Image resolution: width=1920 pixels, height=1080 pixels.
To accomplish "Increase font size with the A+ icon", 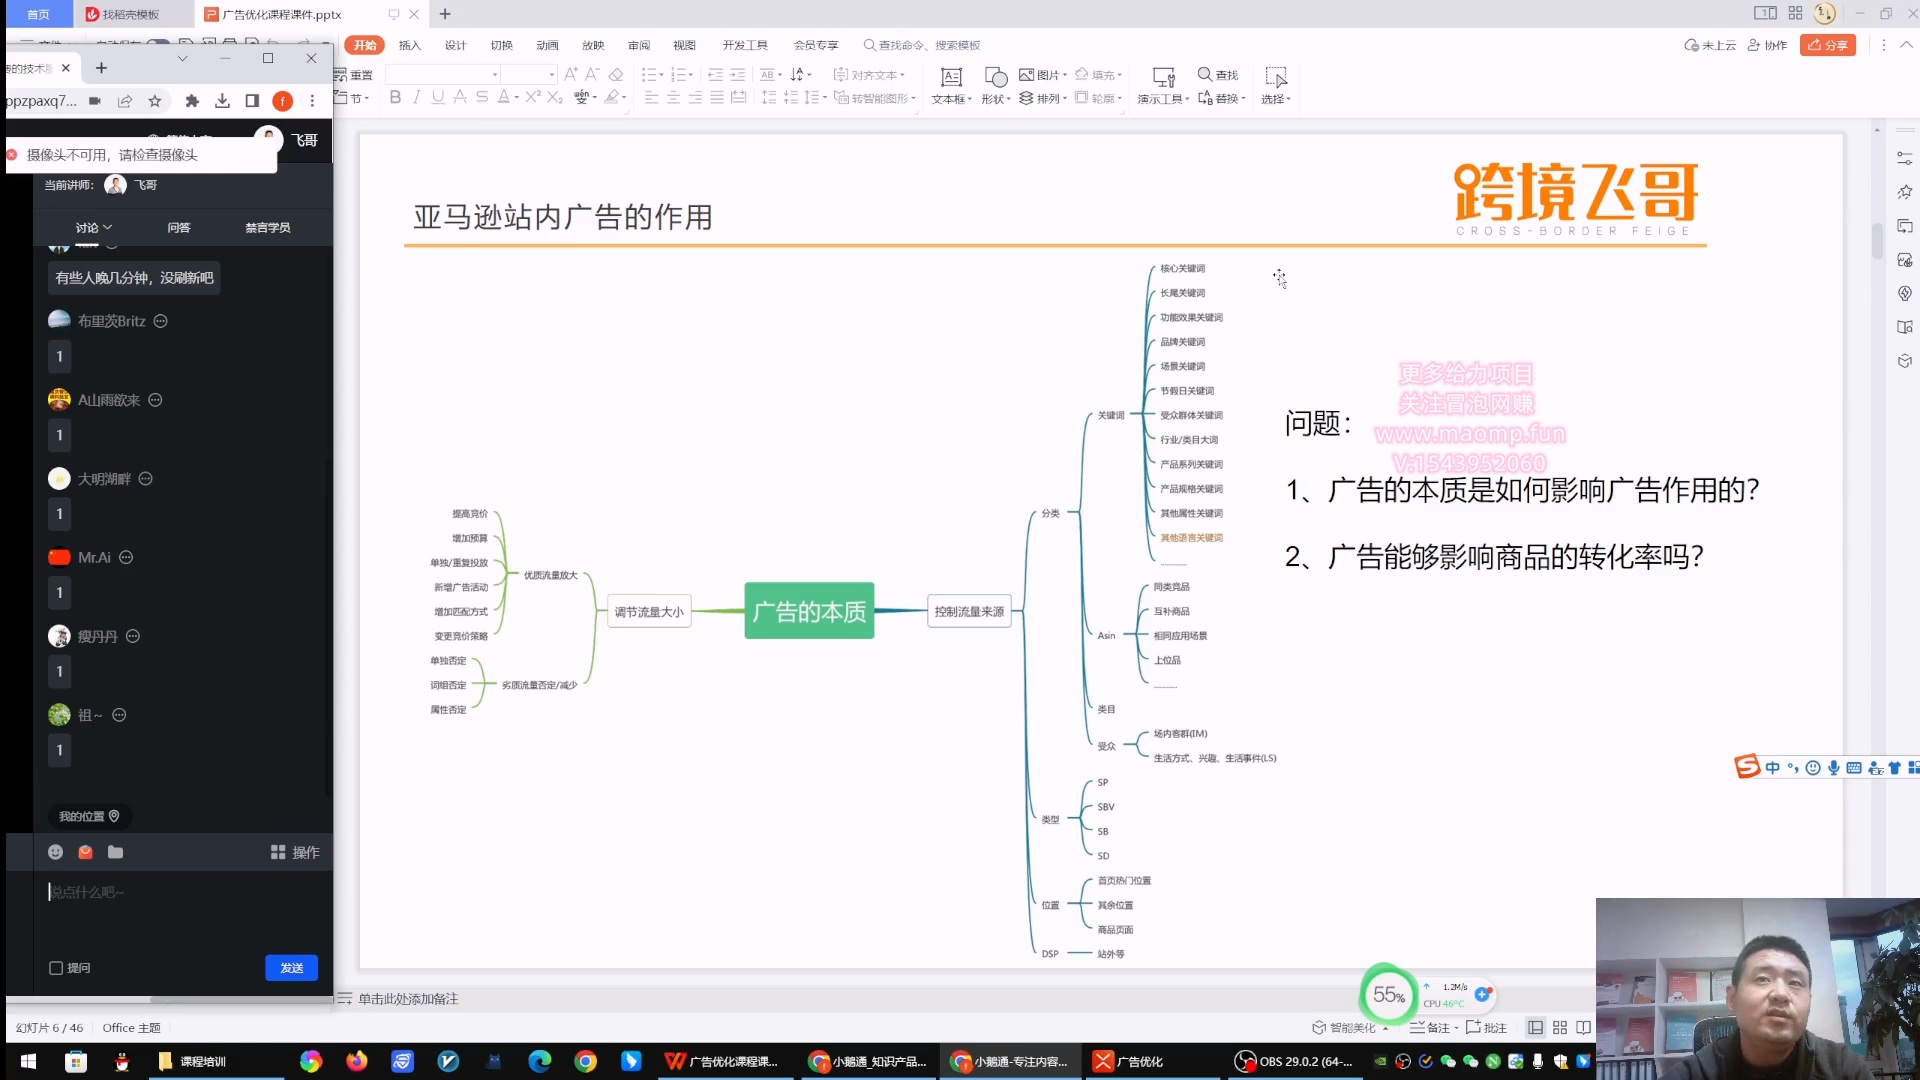I will click(571, 75).
